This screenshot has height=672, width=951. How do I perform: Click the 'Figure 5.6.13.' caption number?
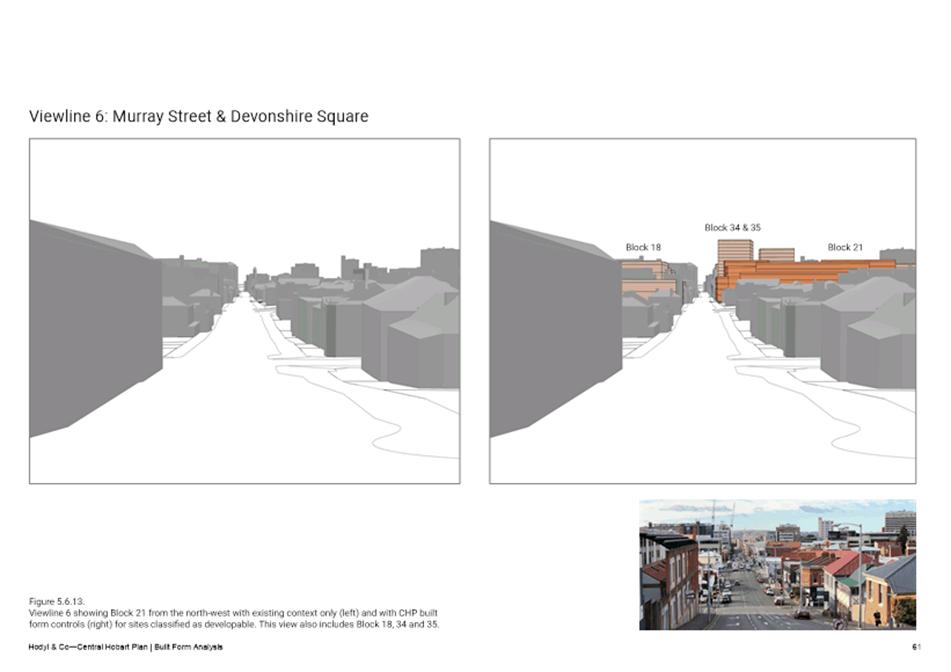[x=56, y=602]
